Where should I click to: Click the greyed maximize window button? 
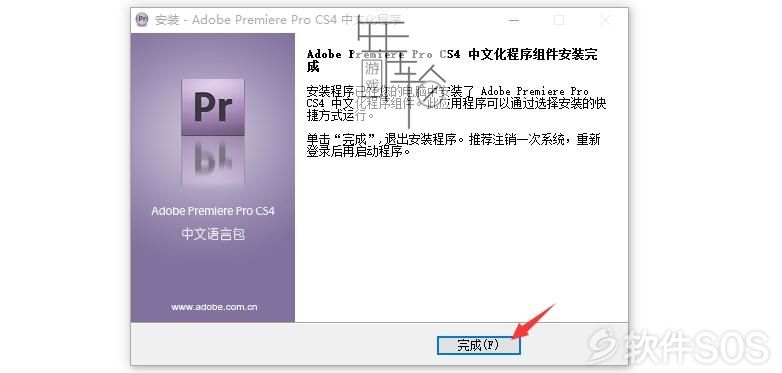(x=559, y=20)
